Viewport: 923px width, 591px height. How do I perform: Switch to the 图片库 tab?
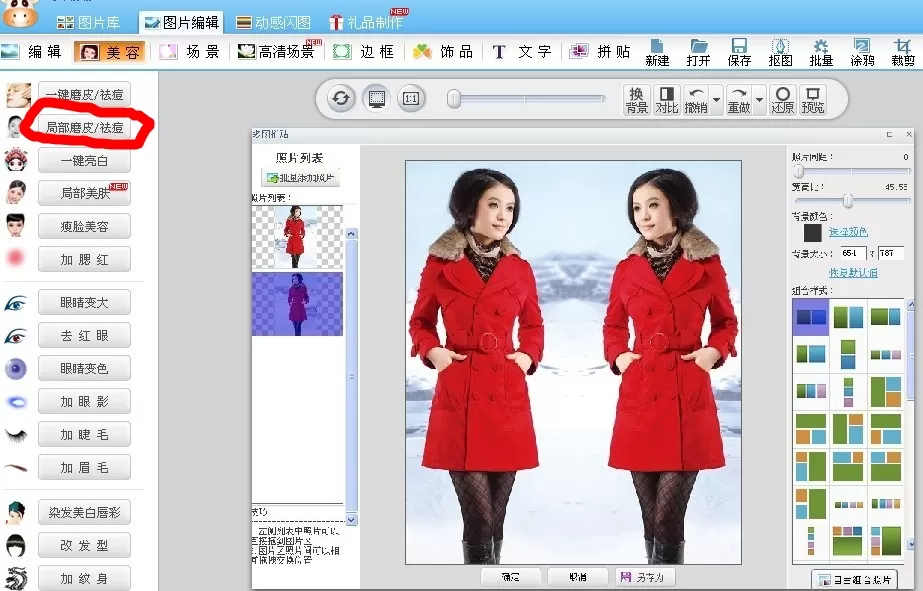point(89,22)
